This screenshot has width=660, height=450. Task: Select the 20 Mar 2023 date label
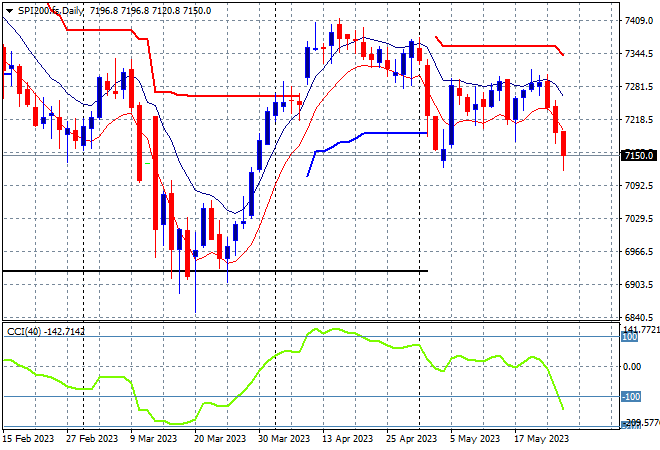[x=220, y=439]
